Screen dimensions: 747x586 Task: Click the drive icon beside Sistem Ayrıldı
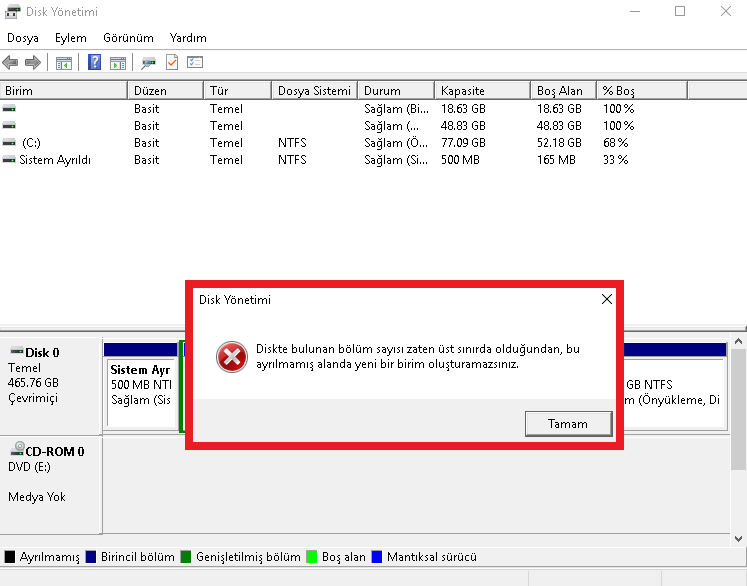9,160
